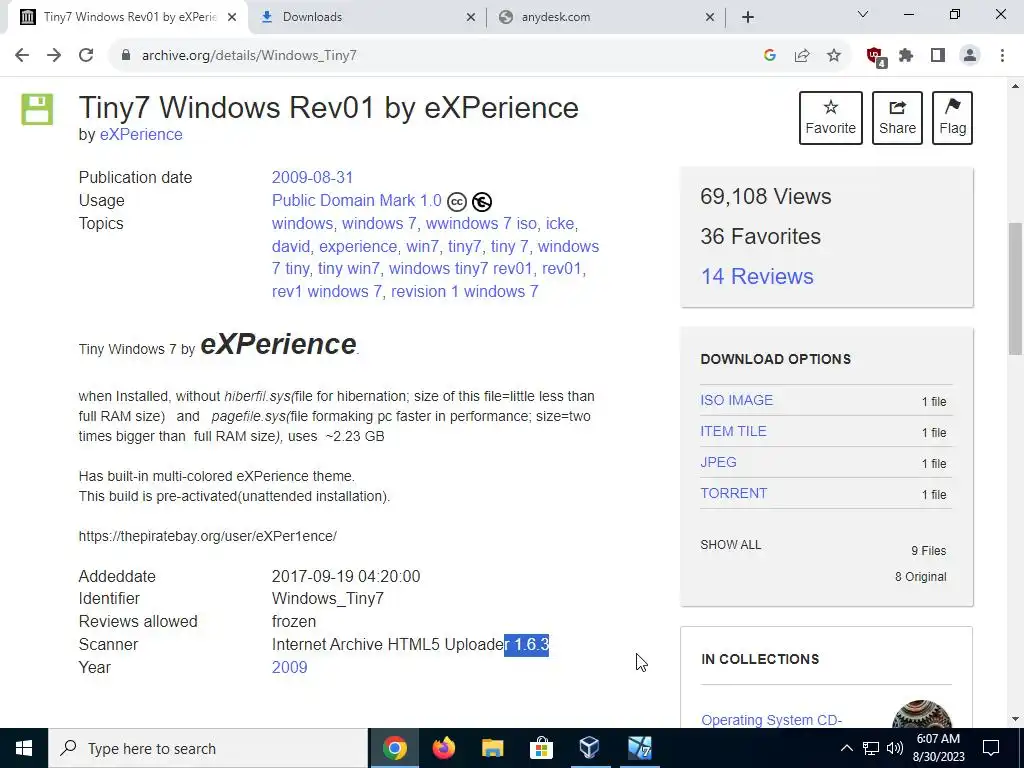Click the green floppy software icon
Image resolution: width=1024 pixels, height=768 pixels.
click(x=37, y=109)
